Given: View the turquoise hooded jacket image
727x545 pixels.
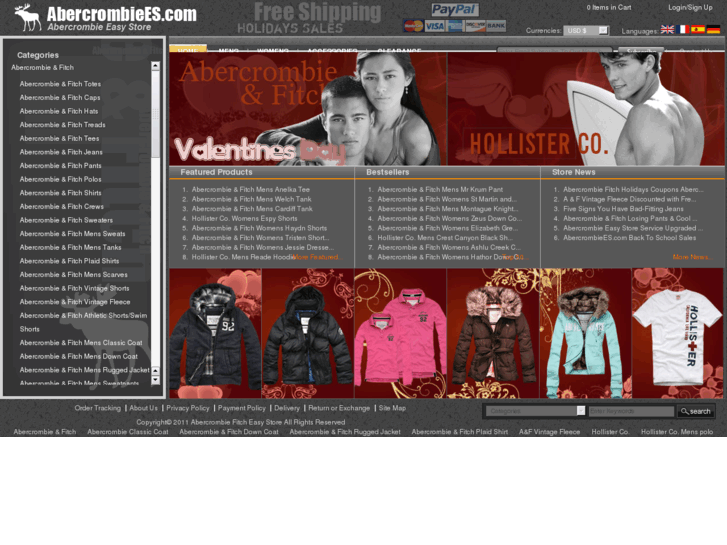Looking at the screenshot, I should (586, 333).
